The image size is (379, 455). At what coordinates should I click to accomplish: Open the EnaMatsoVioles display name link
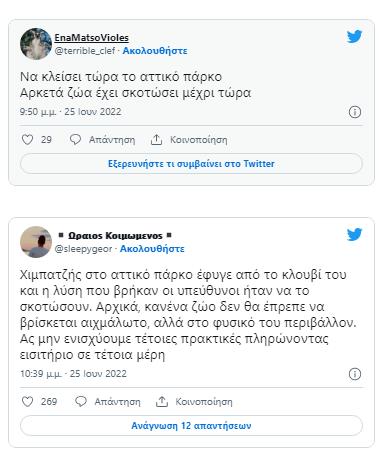click(92, 38)
